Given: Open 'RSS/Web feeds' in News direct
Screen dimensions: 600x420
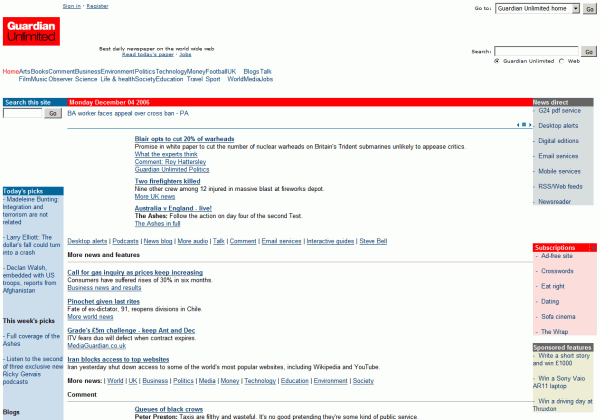Looking at the screenshot, I should click(560, 187).
